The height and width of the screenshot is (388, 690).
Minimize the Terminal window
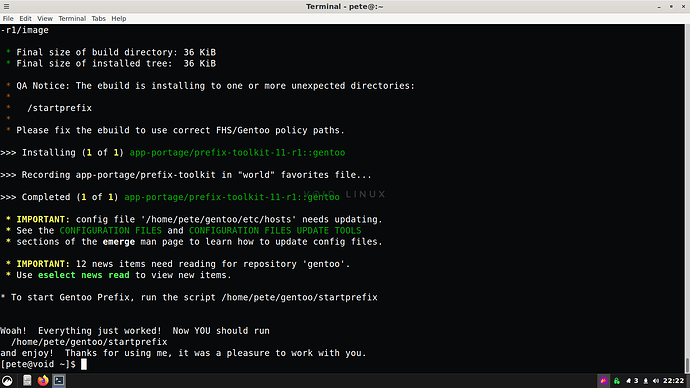659,7
